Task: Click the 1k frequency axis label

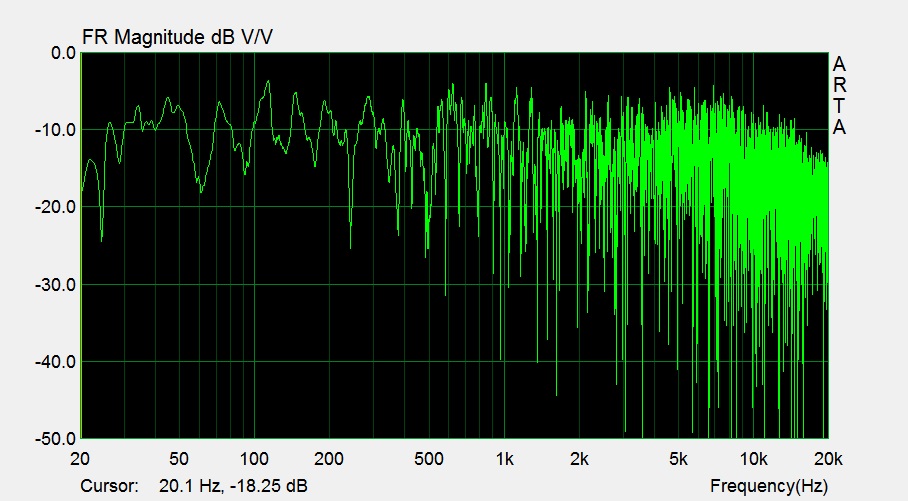Action: click(x=504, y=459)
